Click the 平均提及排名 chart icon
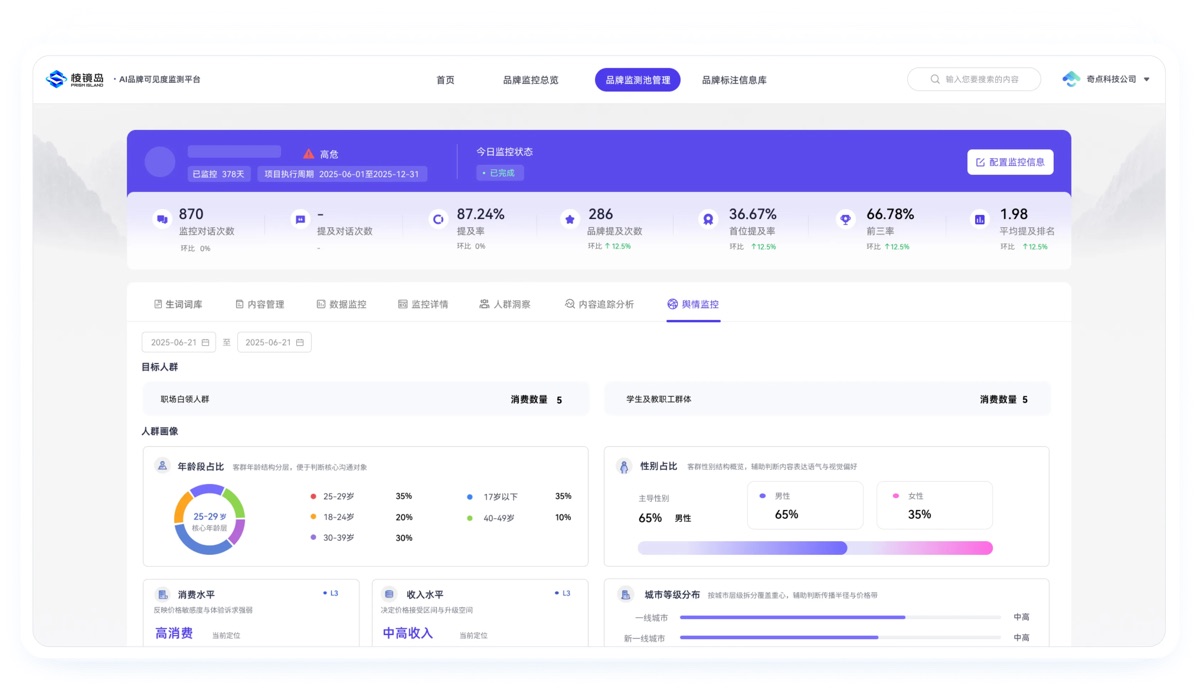Screen dimensions: 1200x689 [x=979, y=219]
